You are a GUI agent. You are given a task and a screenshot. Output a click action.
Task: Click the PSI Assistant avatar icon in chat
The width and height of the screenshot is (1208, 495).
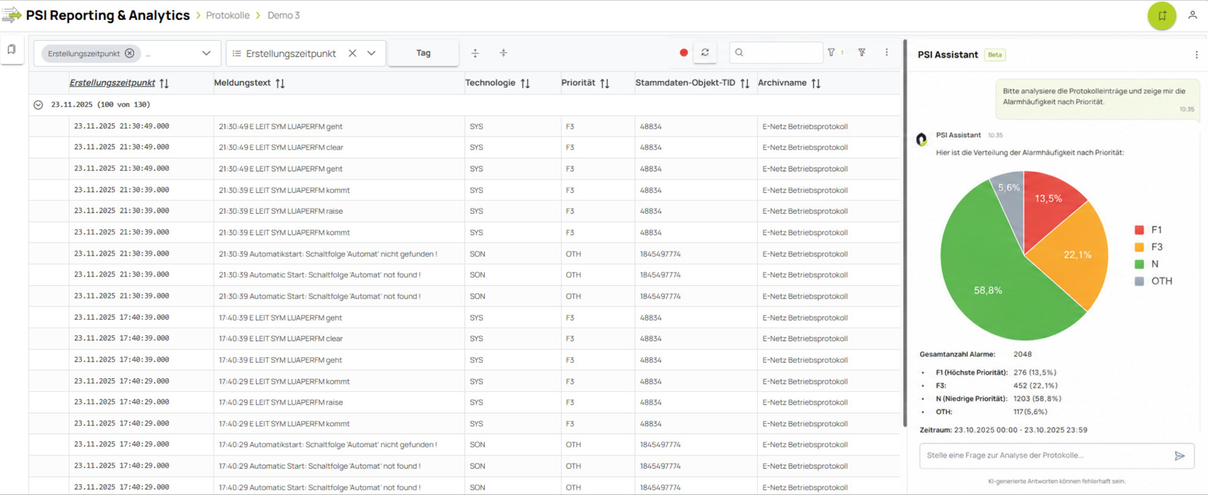tap(922, 139)
